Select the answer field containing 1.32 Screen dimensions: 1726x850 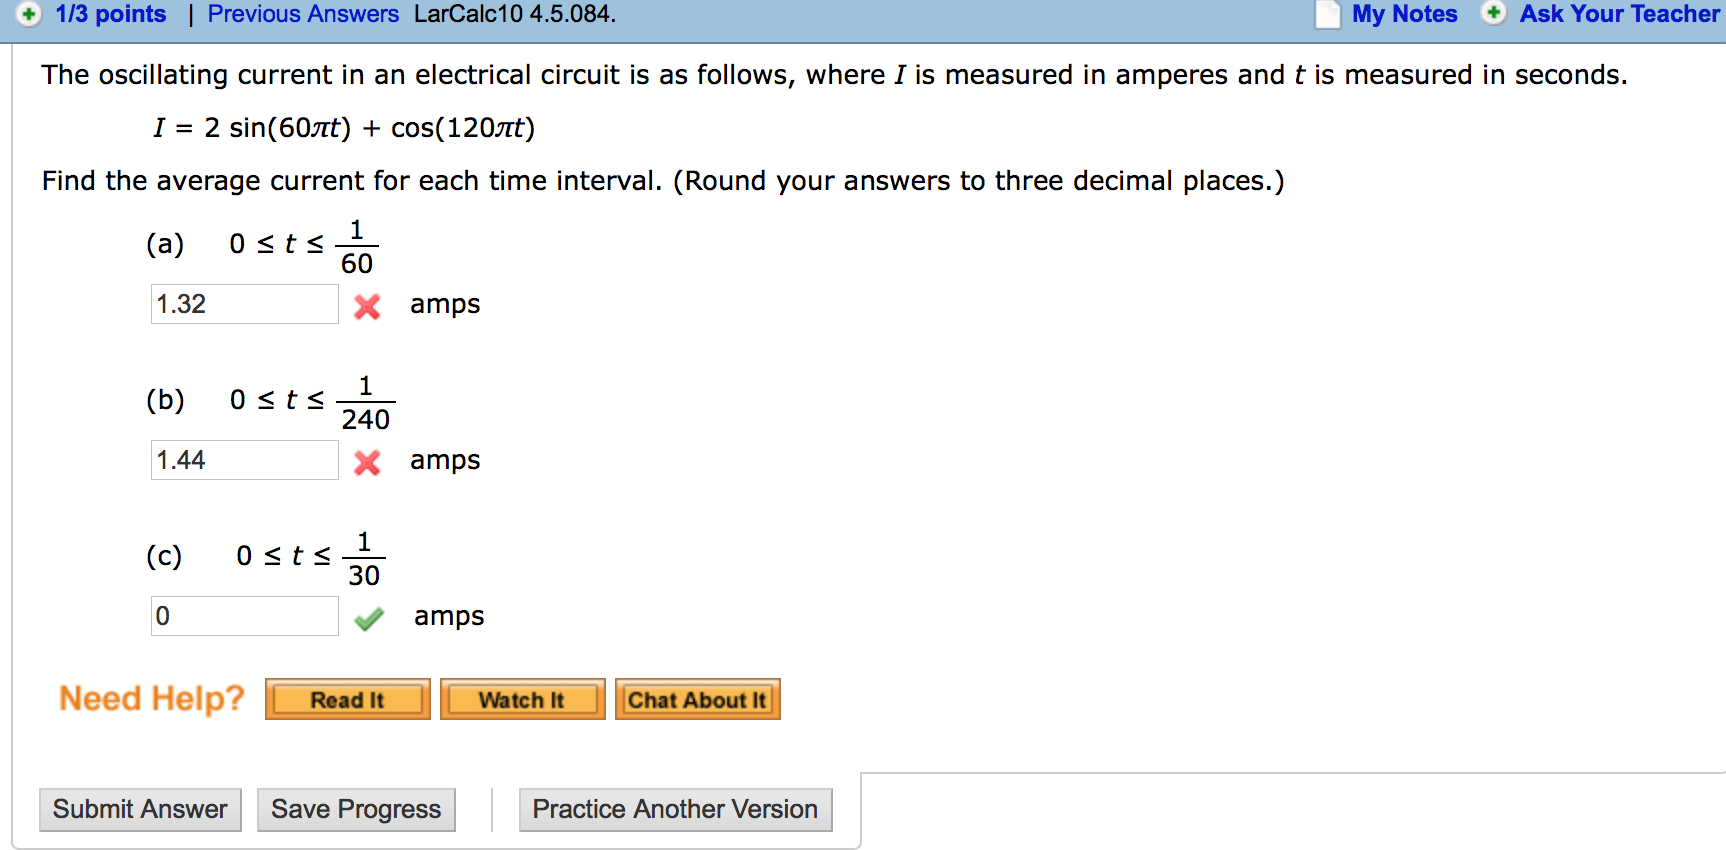click(x=243, y=303)
